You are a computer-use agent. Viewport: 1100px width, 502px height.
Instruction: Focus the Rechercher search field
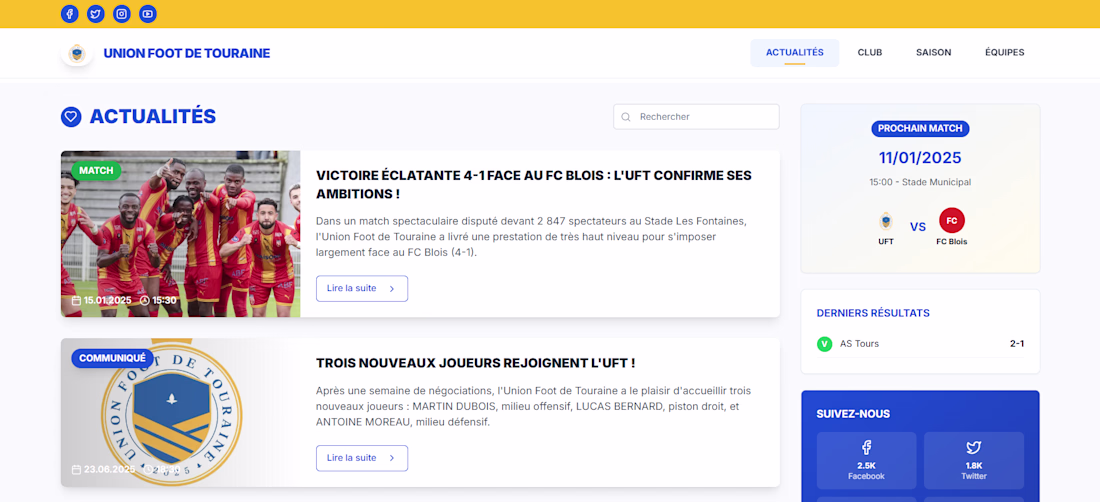pos(696,117)
